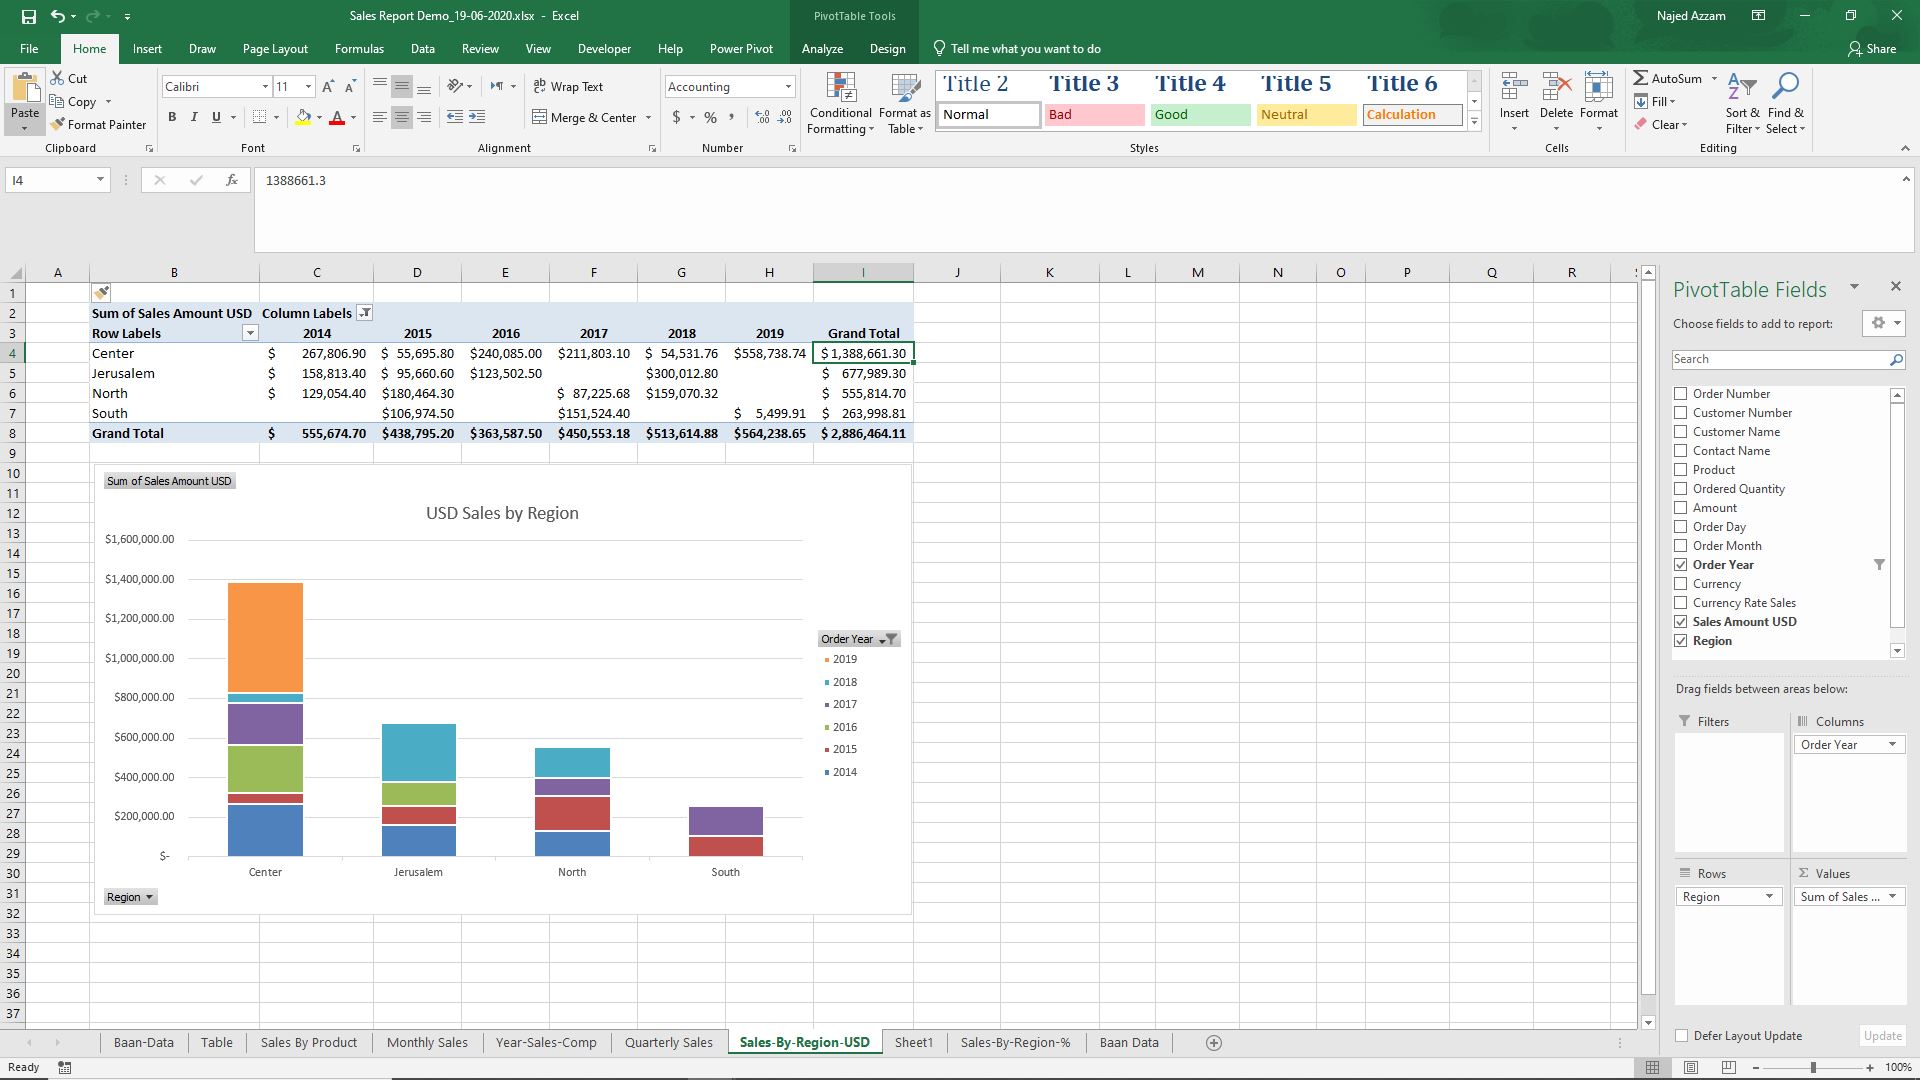Image resolution: width=1920 pixels, height=1080 pixels.
Task: Click the Cut scissors icon
Action: click(x=57, y=78)
